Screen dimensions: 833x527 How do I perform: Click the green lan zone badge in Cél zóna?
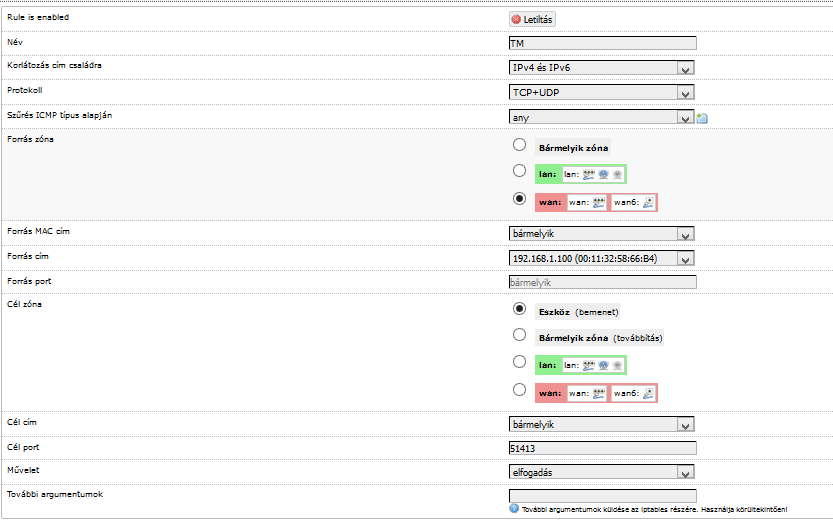pos(581,366)
